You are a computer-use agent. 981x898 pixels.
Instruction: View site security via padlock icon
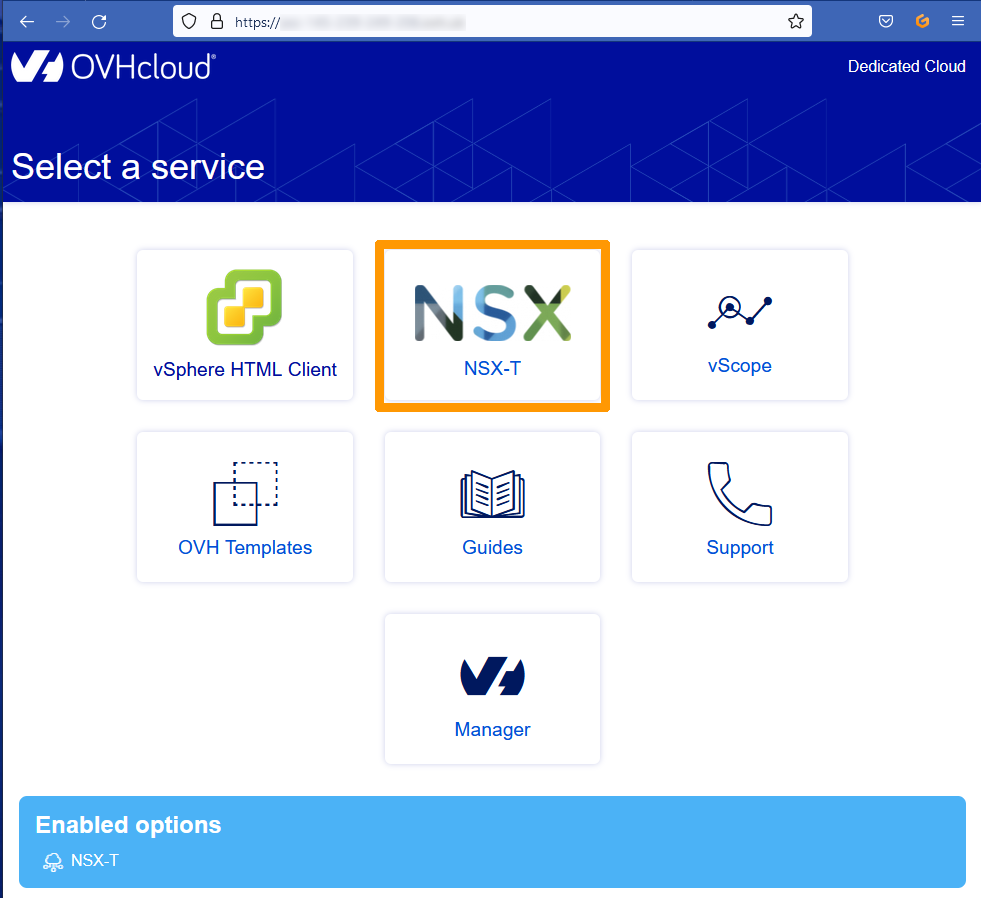coord(216,21)
